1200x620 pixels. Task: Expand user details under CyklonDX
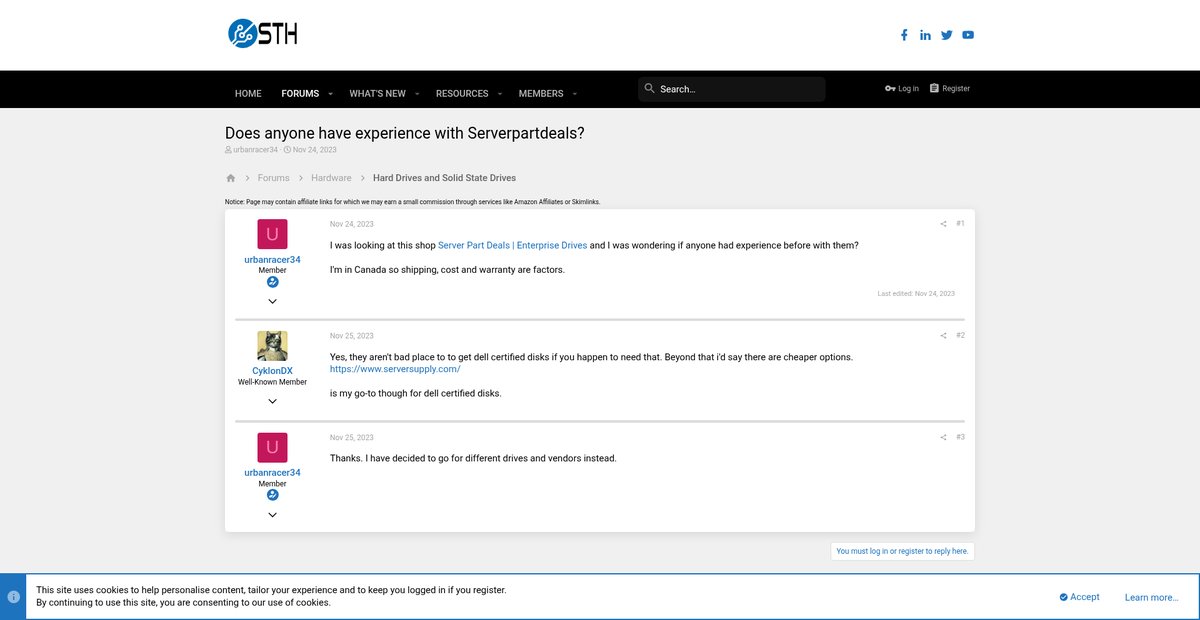pos(272,402)
